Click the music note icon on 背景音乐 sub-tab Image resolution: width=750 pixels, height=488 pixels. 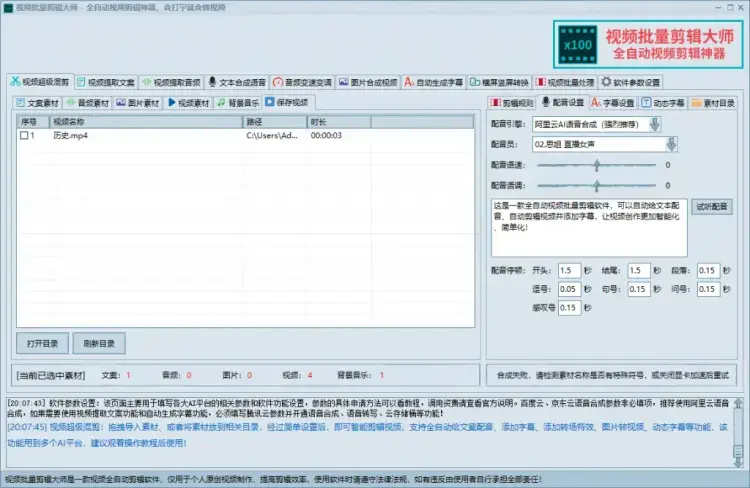(x=221, y=102)
